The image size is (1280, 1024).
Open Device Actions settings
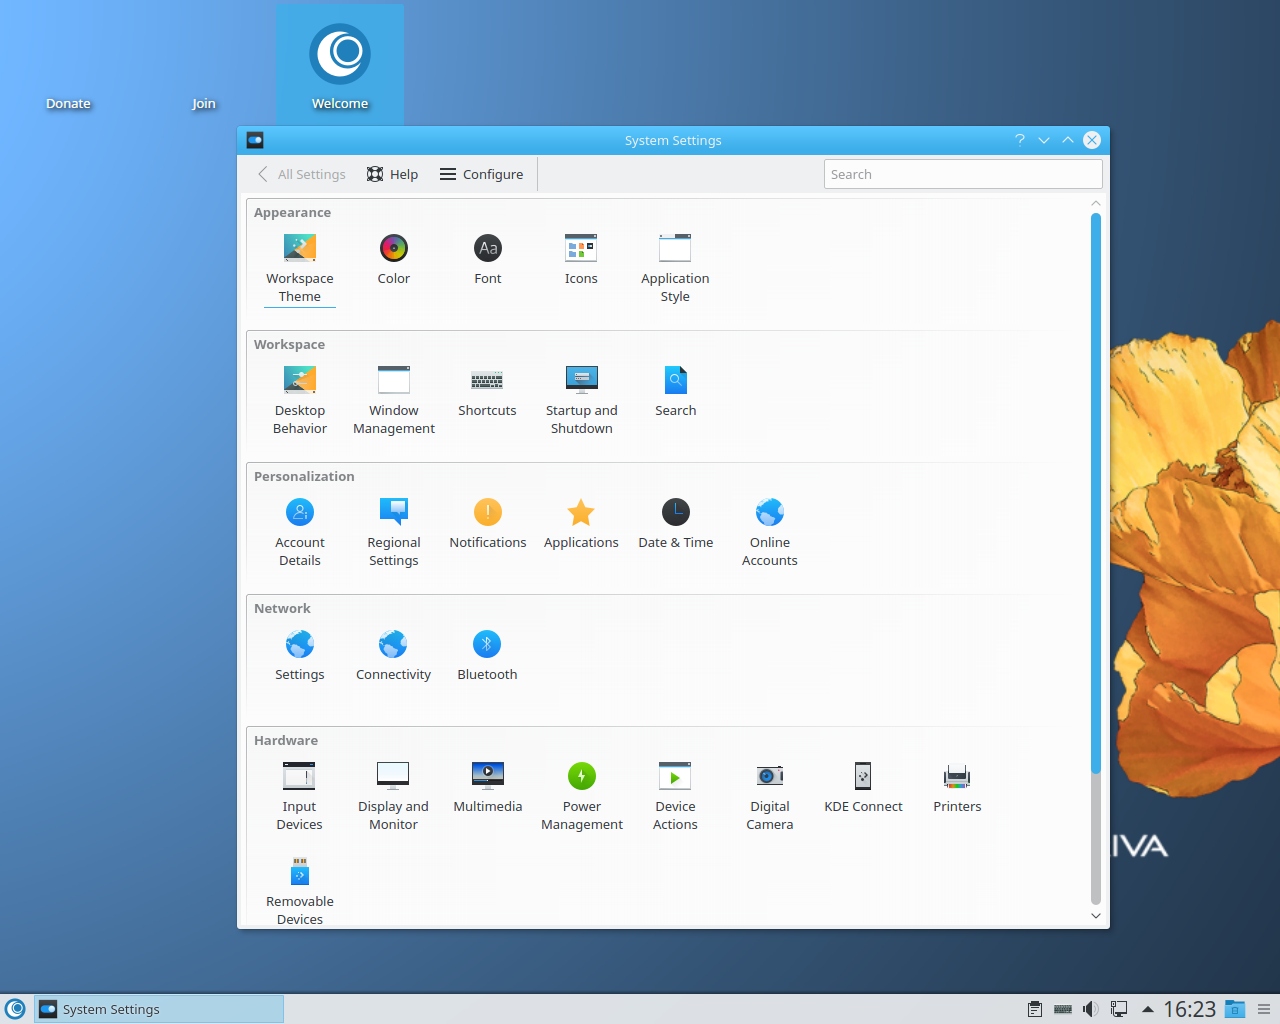[675, 796]
